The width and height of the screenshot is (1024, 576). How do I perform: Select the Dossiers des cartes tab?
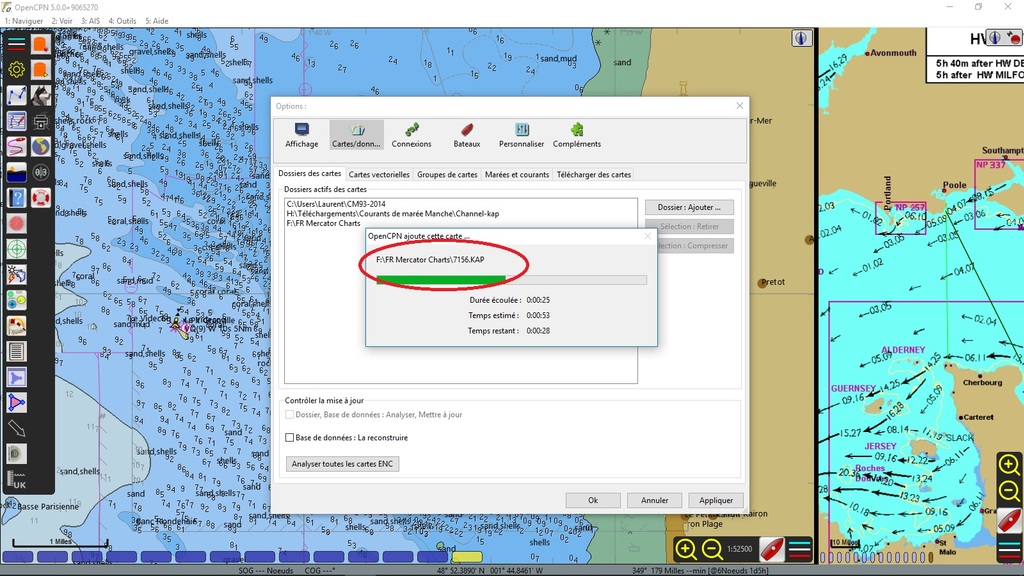310,174
